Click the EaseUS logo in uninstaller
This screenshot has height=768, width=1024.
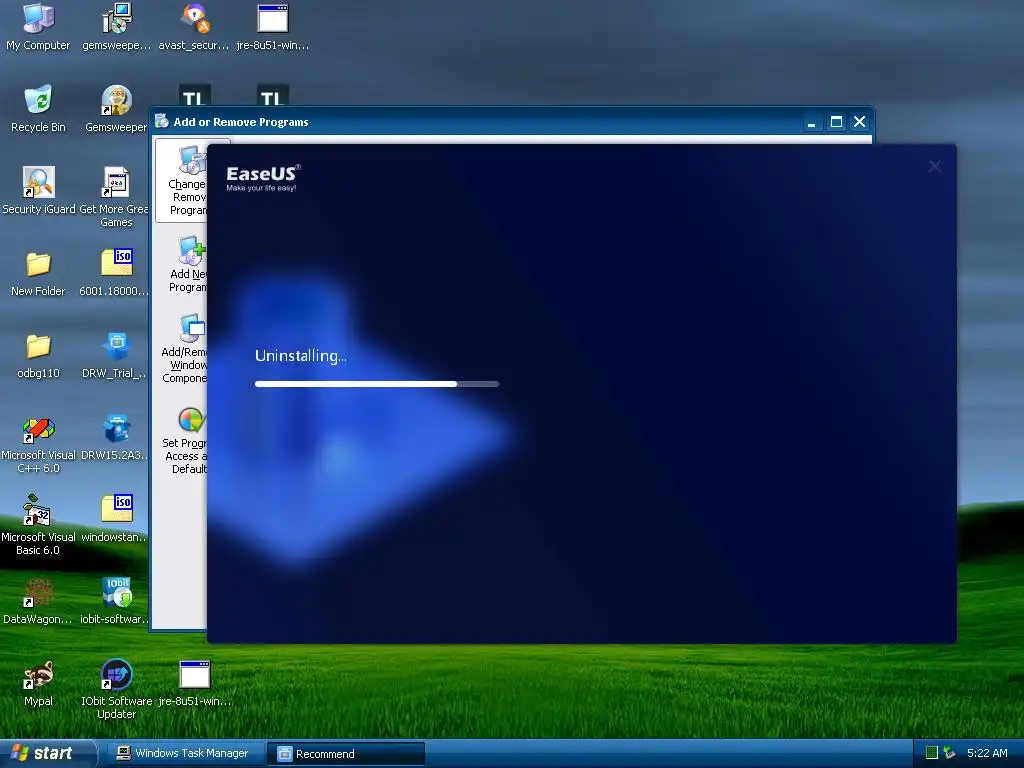[263, 178]
